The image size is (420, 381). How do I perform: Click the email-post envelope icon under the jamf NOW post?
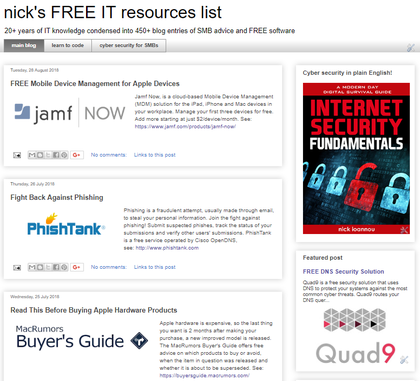(x=17, y=155)
